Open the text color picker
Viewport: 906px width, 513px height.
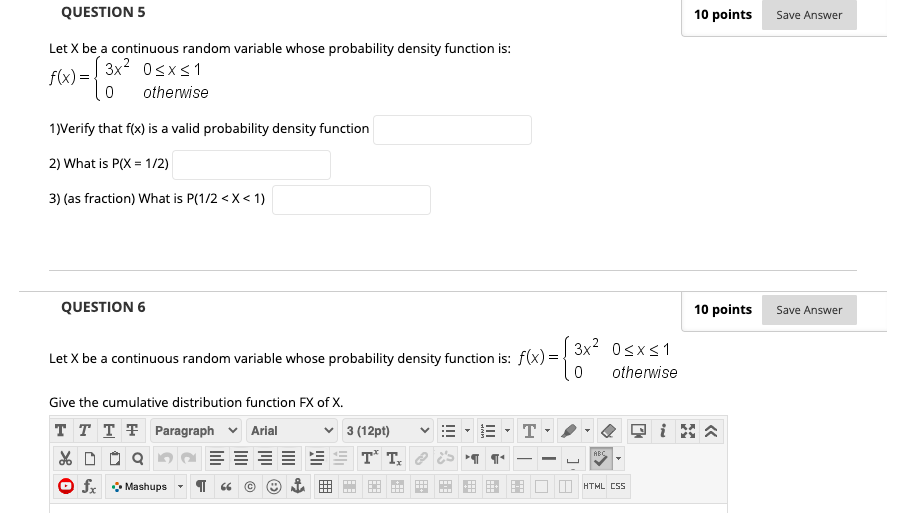(529, 431)
